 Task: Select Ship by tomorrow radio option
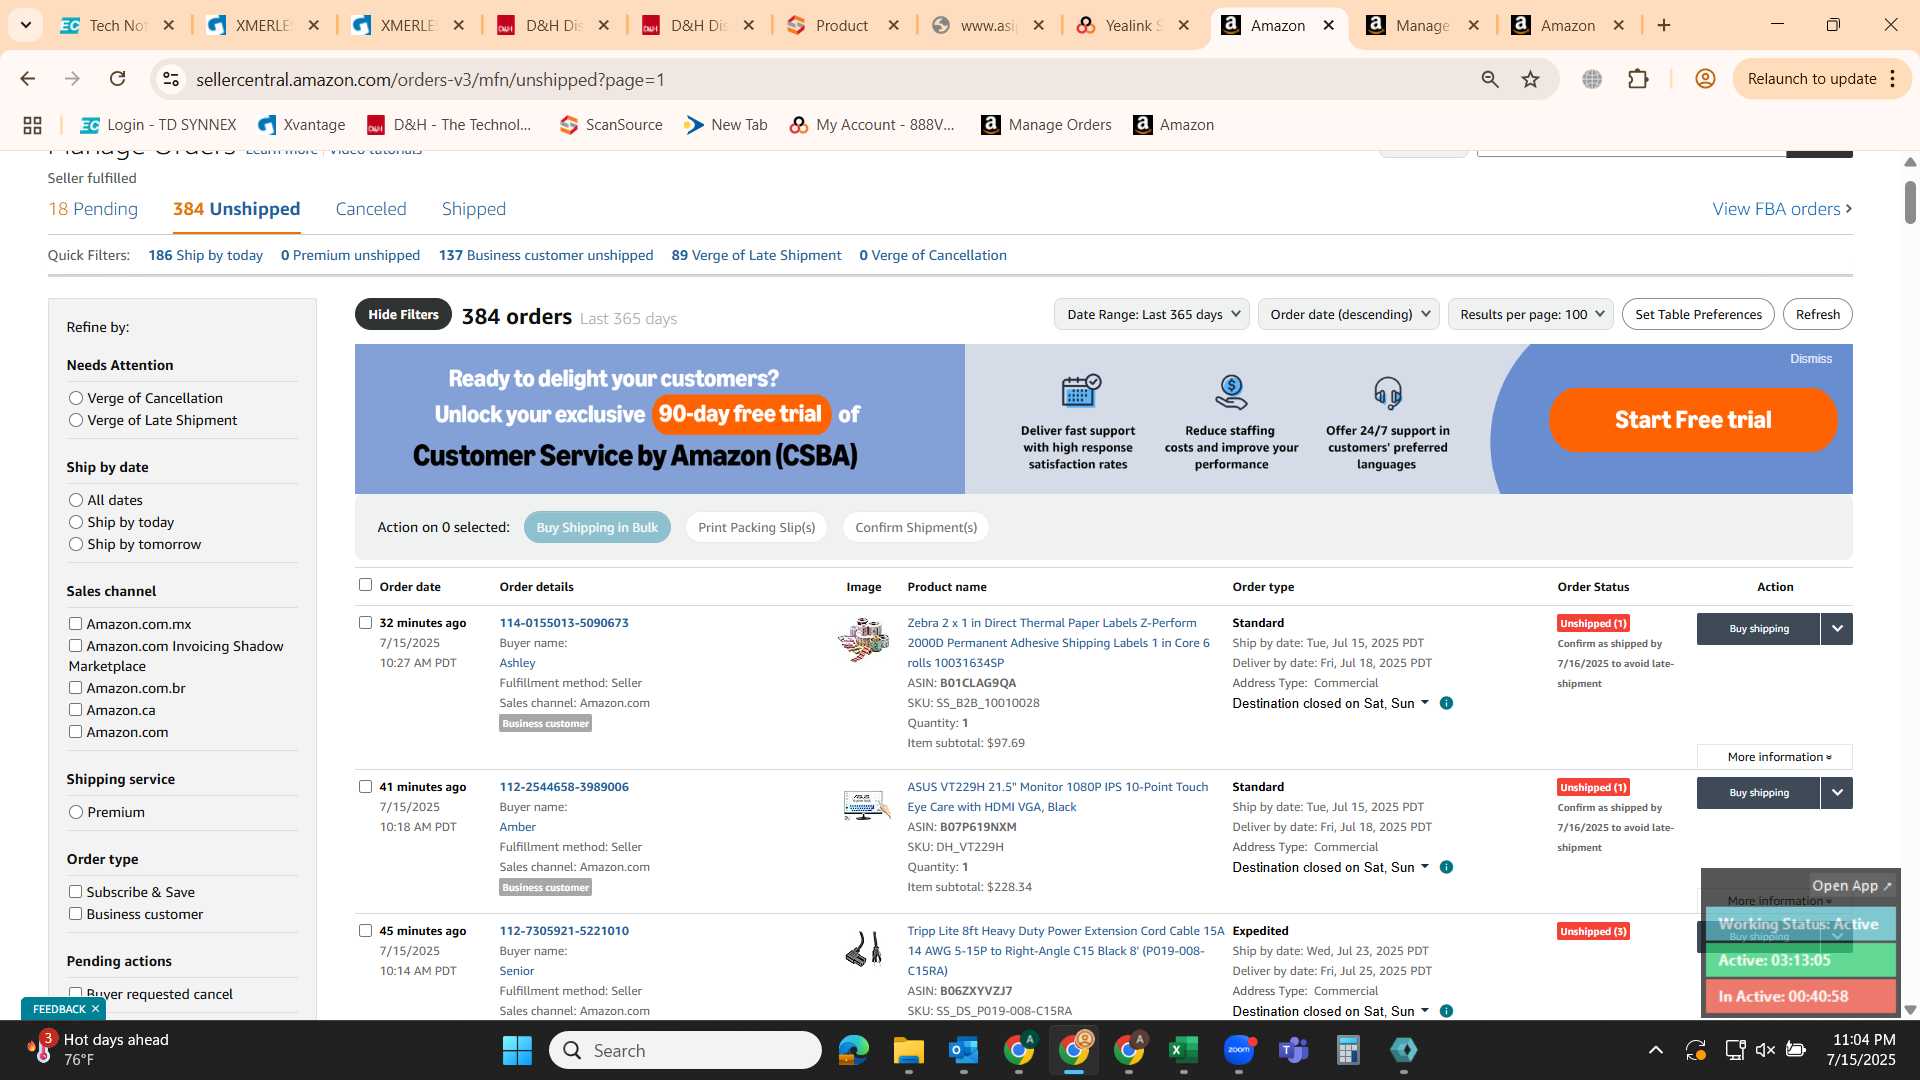(x=76, y=544)
